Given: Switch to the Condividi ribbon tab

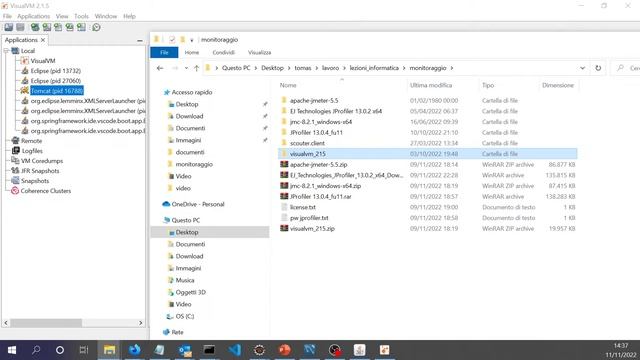Looking at the screenshot, I should (224, 53).
